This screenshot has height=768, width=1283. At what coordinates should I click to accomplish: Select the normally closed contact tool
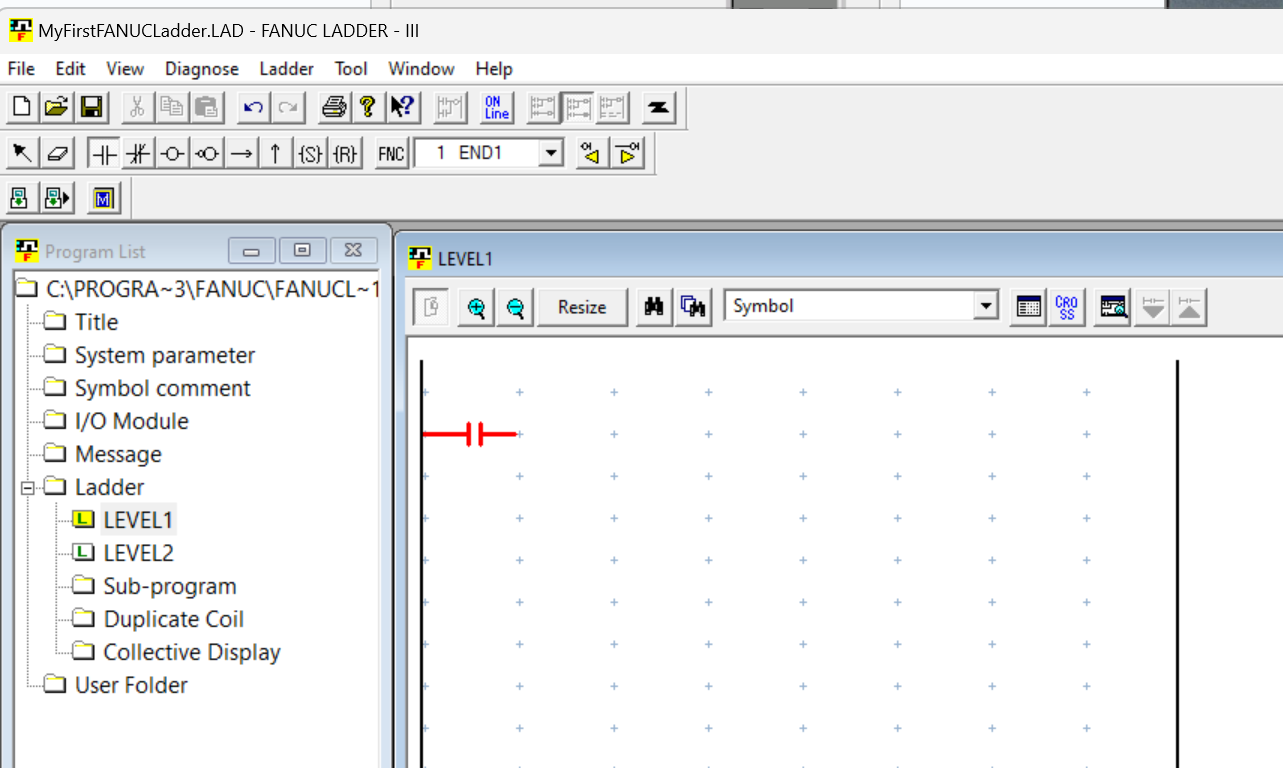pos(138,153)
